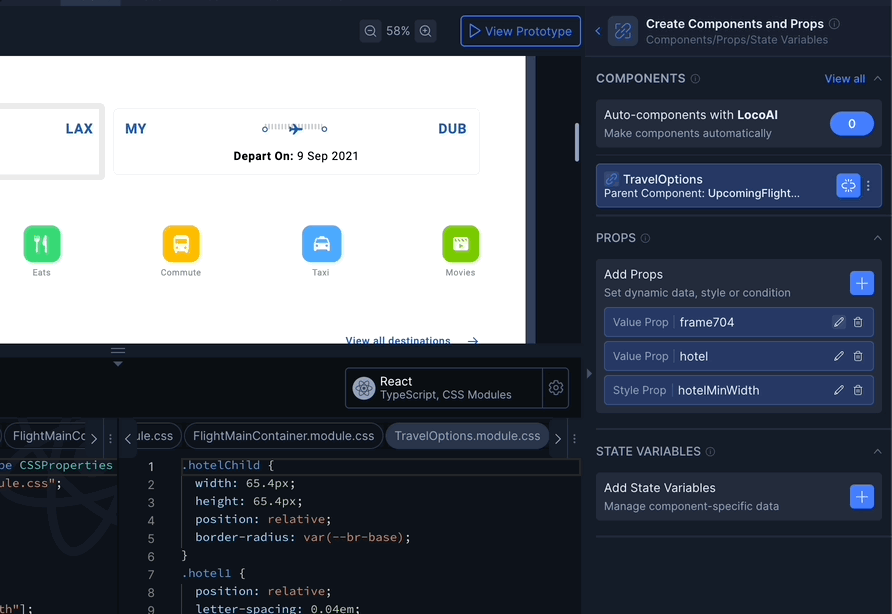
Task: Add a new prop with plus button
Action: (x=862, y=283)
